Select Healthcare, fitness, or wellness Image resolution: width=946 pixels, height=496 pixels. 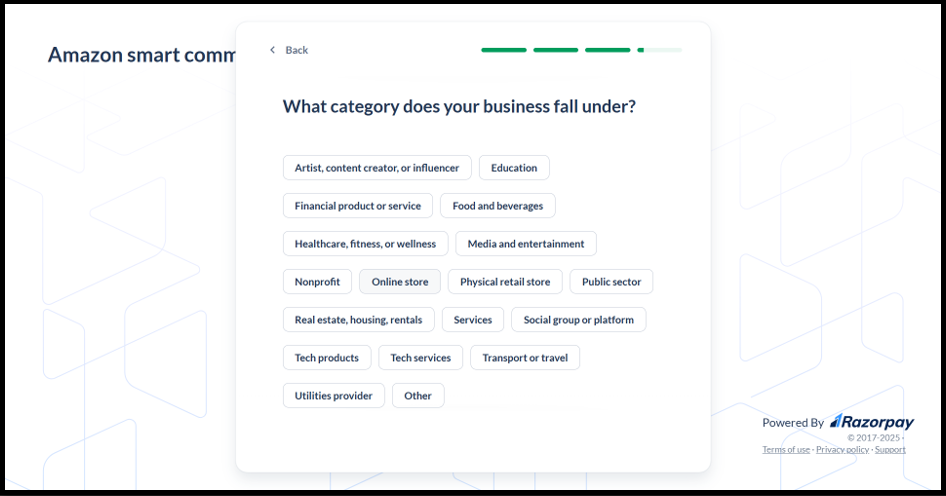(x=366, y=244)
